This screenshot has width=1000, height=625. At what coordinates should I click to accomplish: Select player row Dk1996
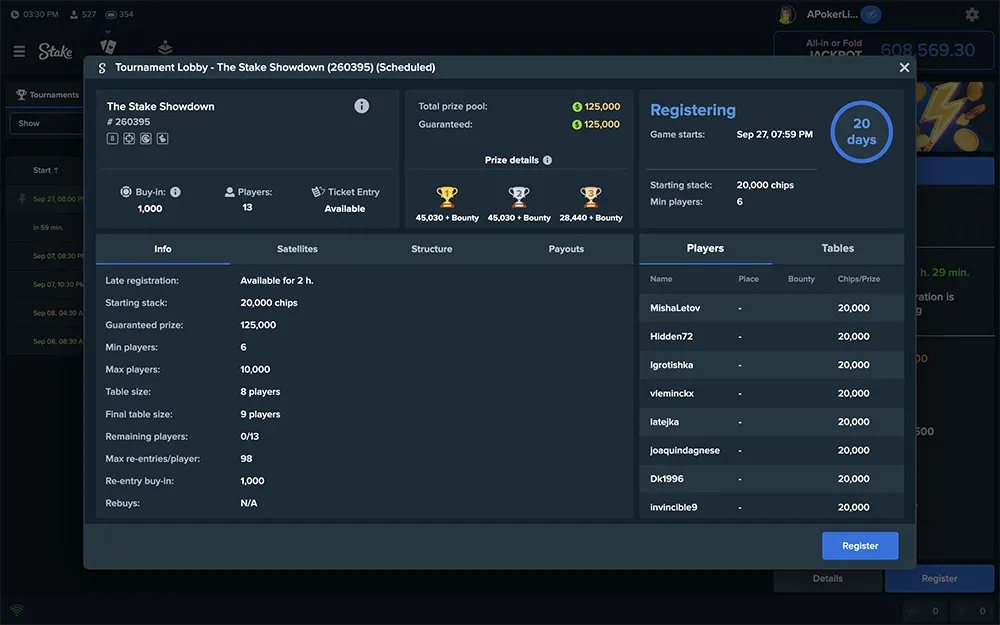772,478
